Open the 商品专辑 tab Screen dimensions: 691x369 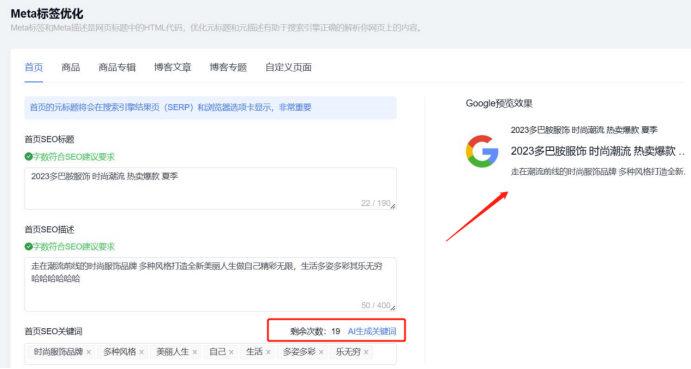pyautogui.click(x=117, y=67)
